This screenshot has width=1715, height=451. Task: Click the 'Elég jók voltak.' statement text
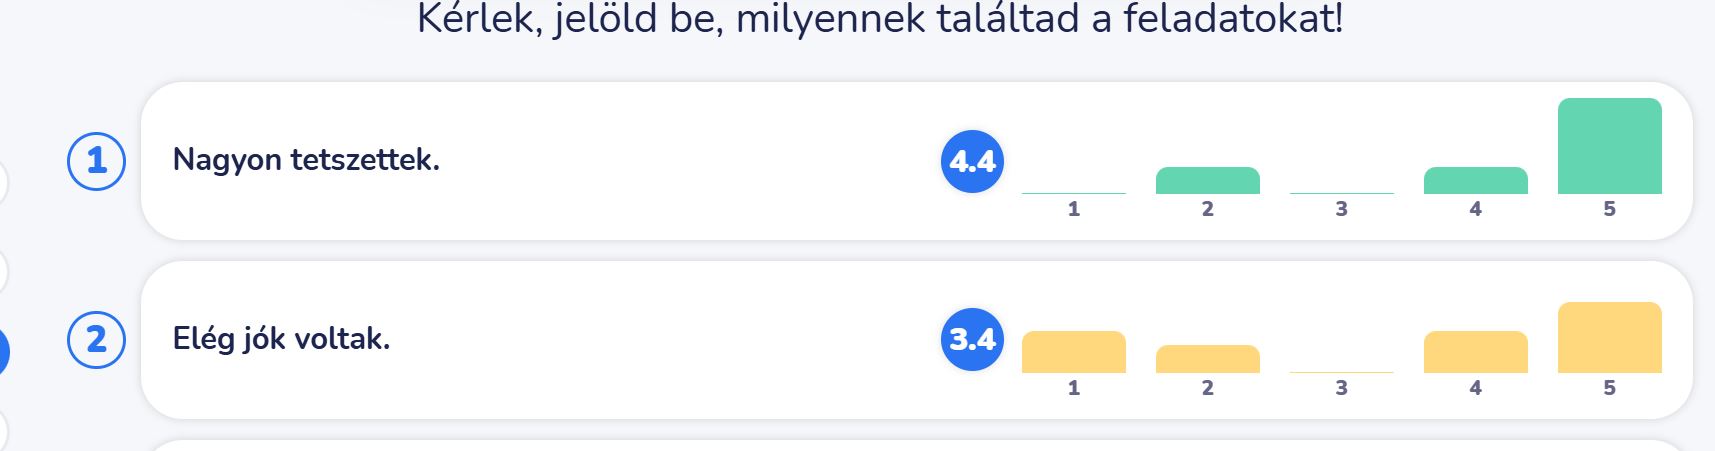281,339
